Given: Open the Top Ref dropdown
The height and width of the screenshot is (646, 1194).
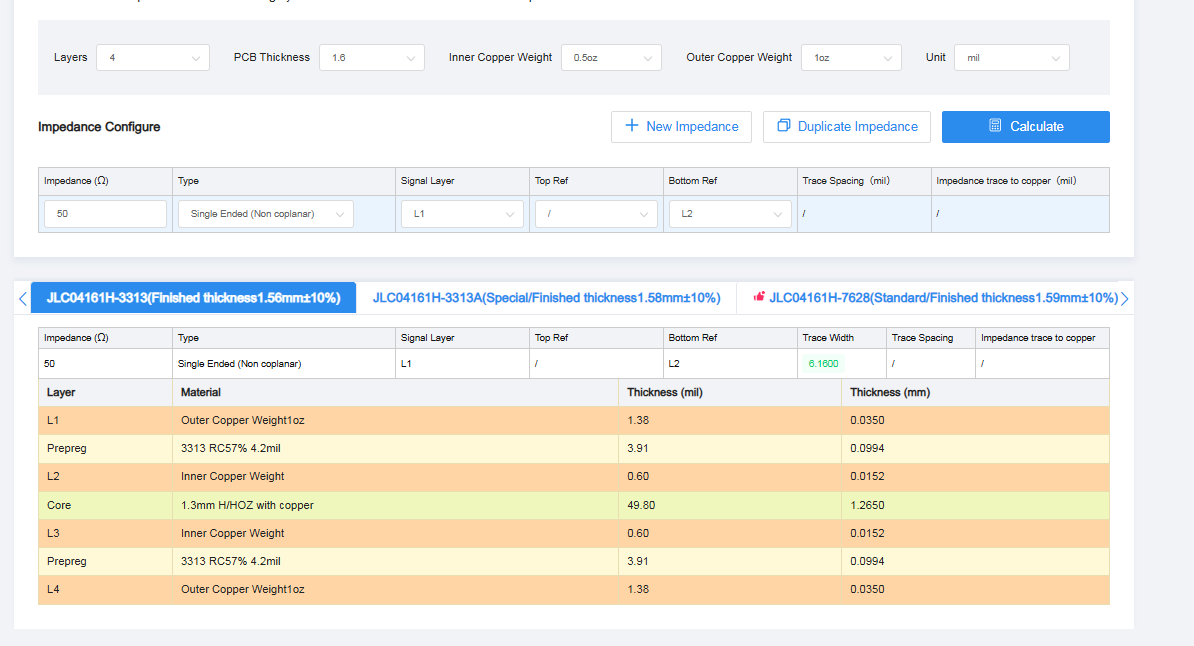Looking at the screenshot, I should pyautogui.click(x=596, y=214).
